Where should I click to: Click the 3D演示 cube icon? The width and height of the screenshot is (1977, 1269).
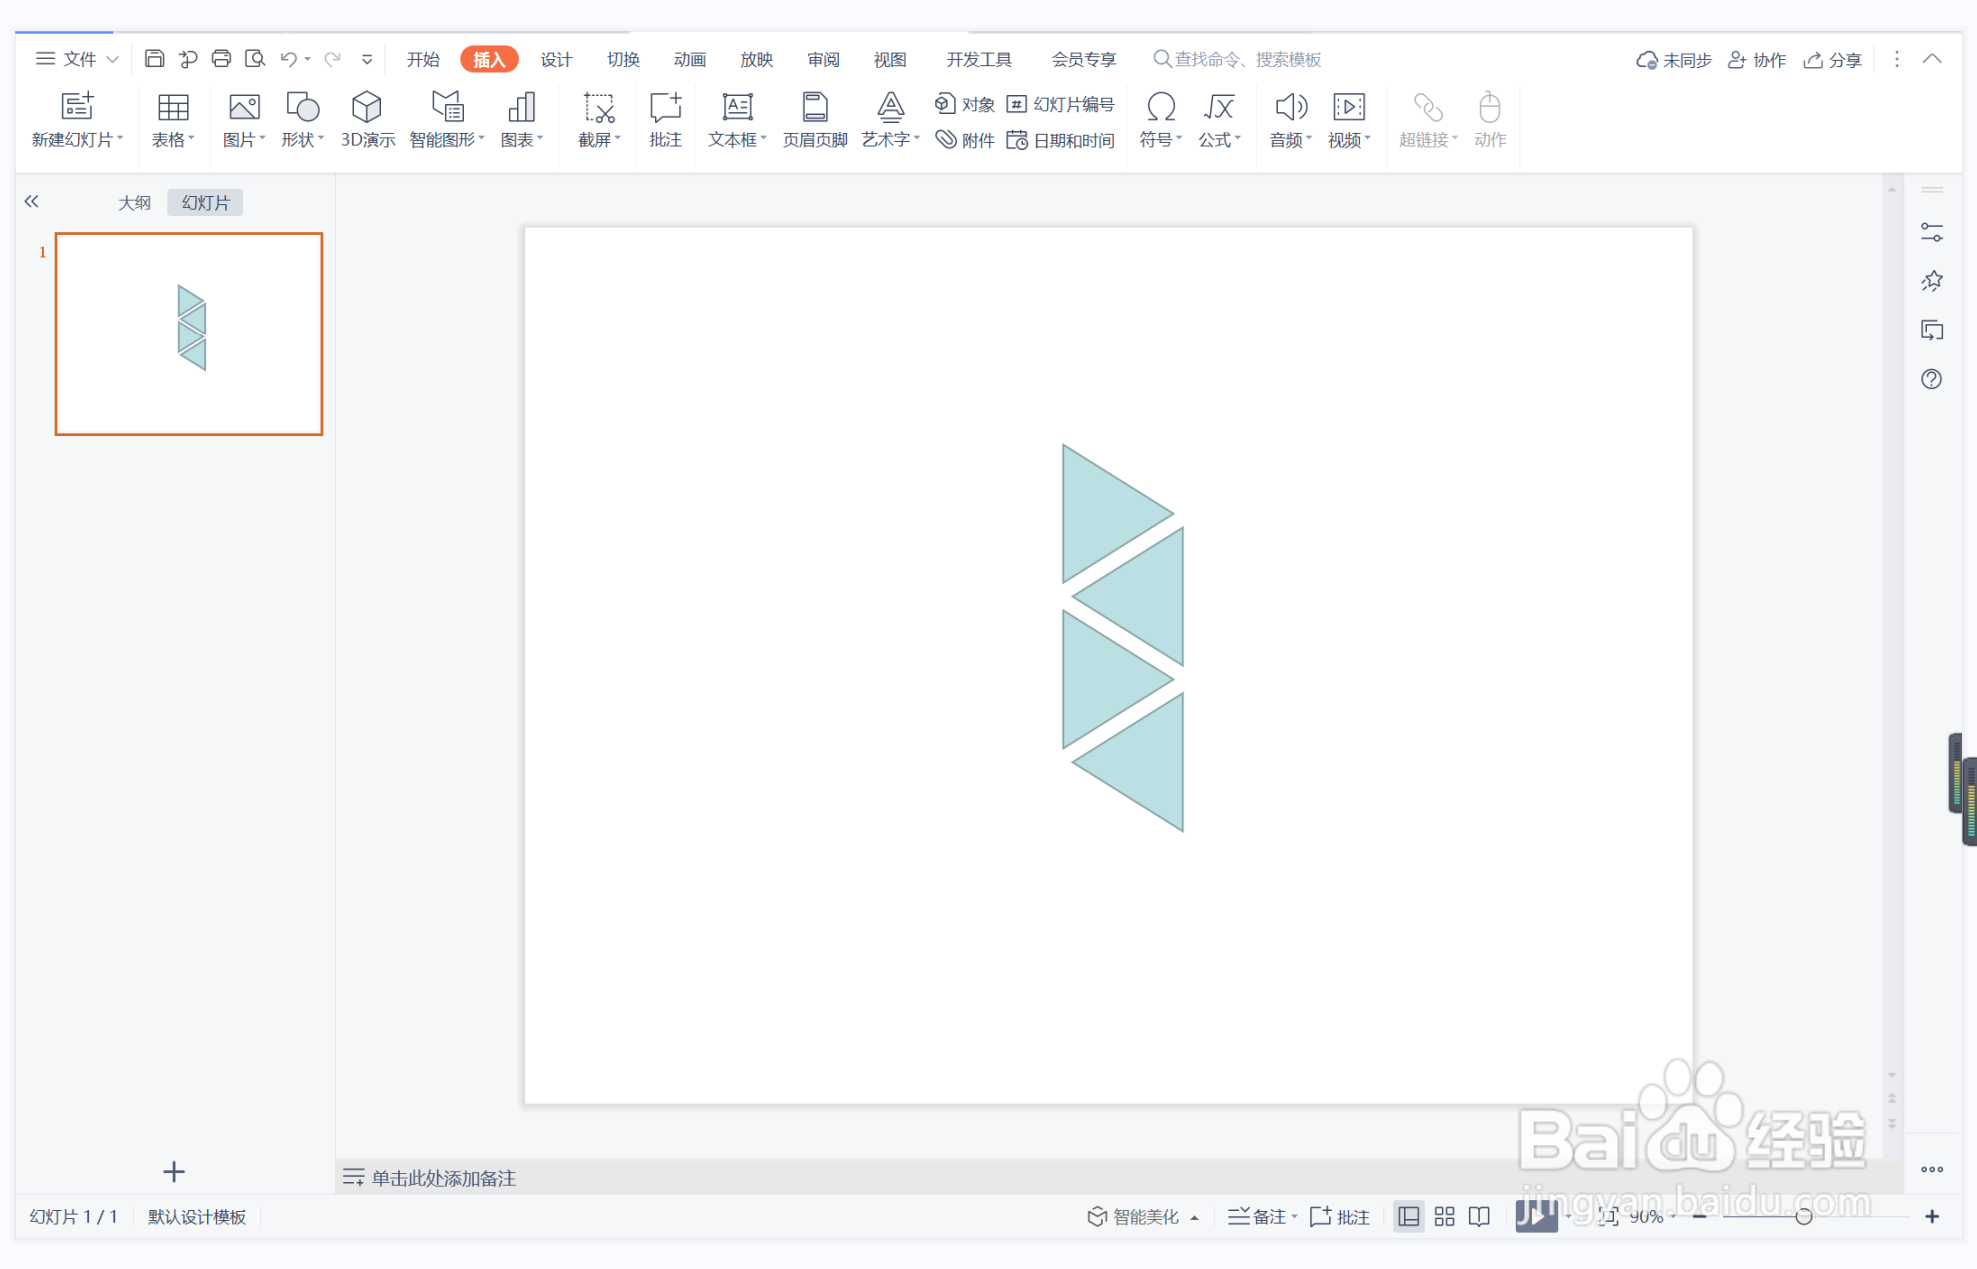coord(367,108)
